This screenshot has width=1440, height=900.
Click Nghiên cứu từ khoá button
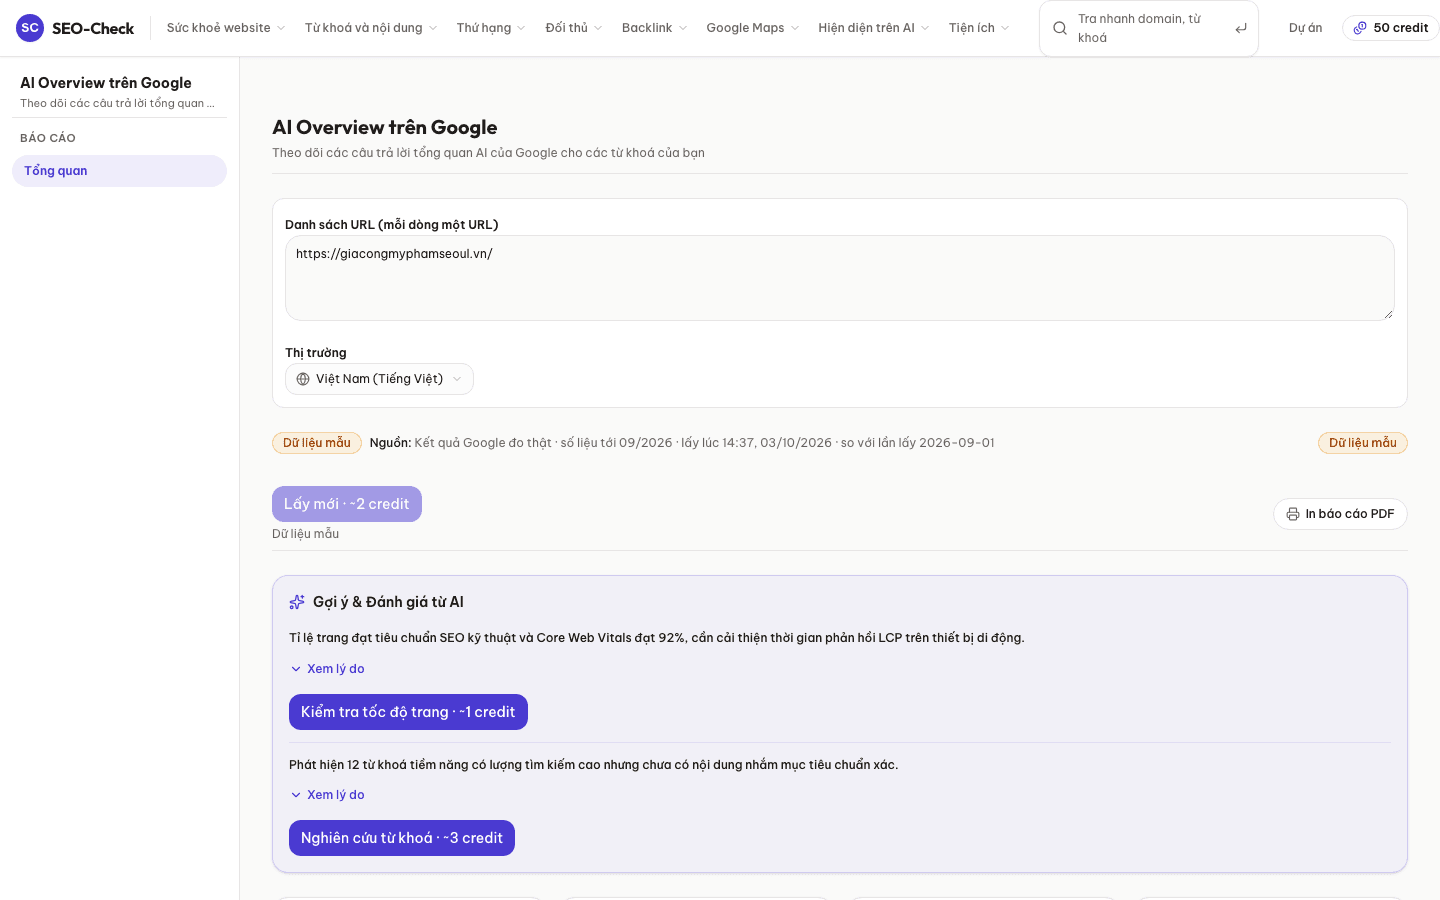click(402, 838)
